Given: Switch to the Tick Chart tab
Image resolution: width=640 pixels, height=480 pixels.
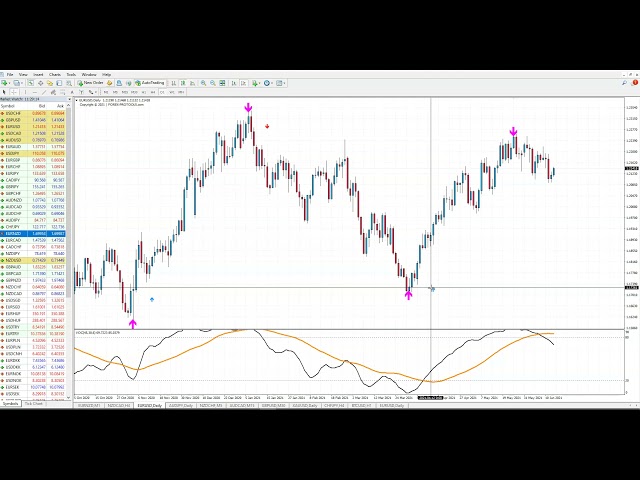Looking at the screenshot, I should [x=34, y=404].
